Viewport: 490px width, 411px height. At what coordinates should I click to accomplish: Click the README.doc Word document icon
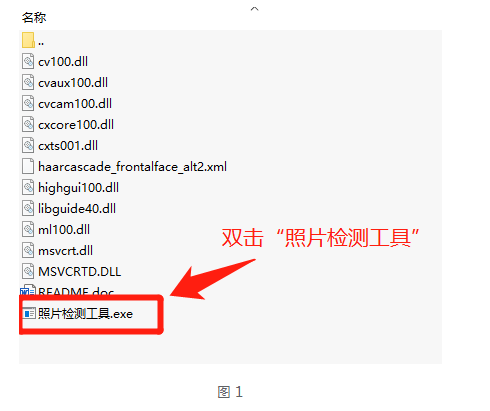tap(28, 290)
